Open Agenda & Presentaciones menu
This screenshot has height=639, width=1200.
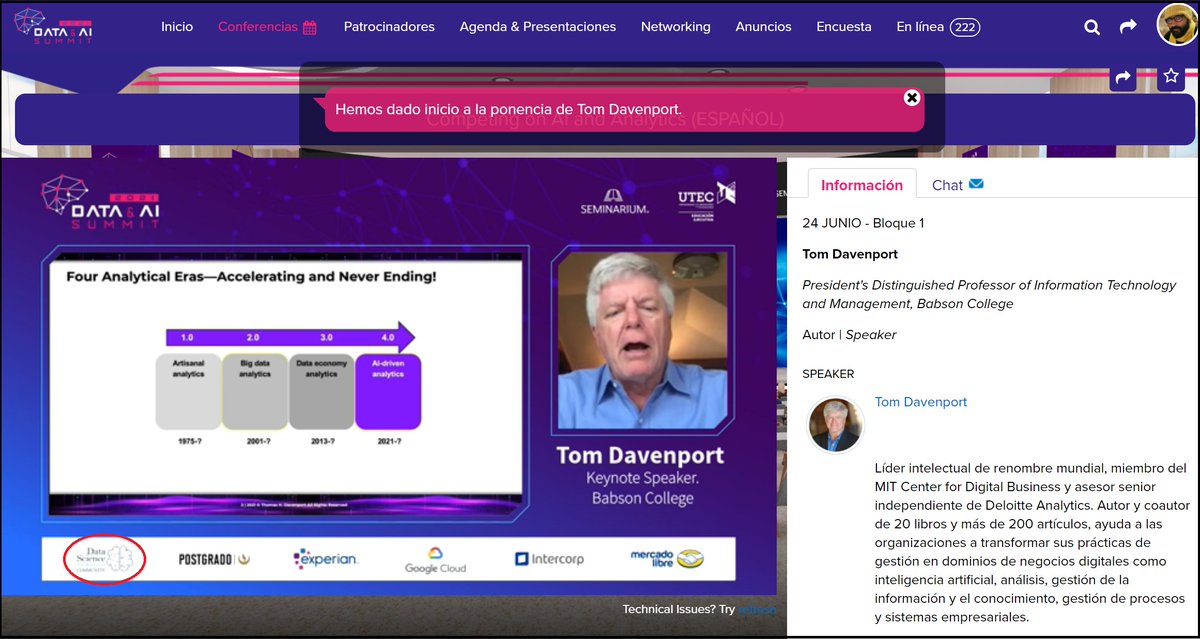(538, 27)
